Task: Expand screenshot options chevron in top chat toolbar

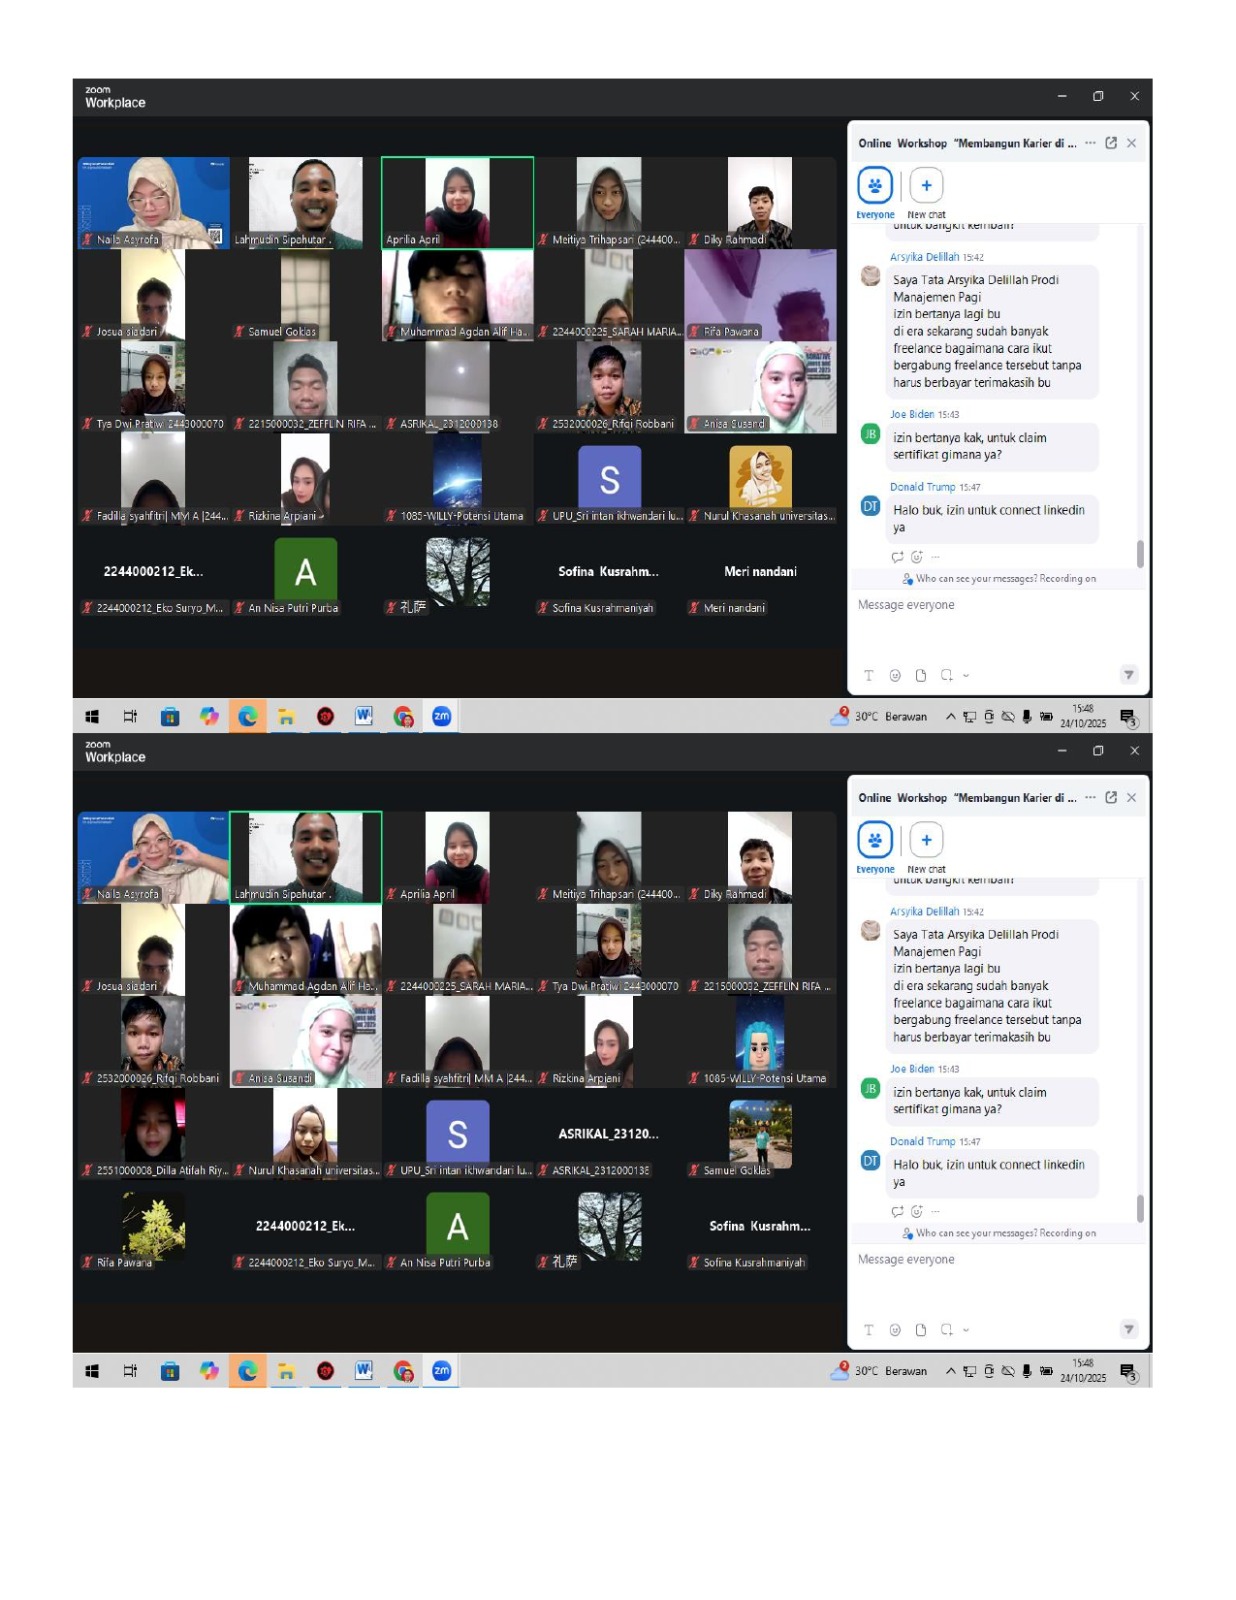Action: coord(966,675)
